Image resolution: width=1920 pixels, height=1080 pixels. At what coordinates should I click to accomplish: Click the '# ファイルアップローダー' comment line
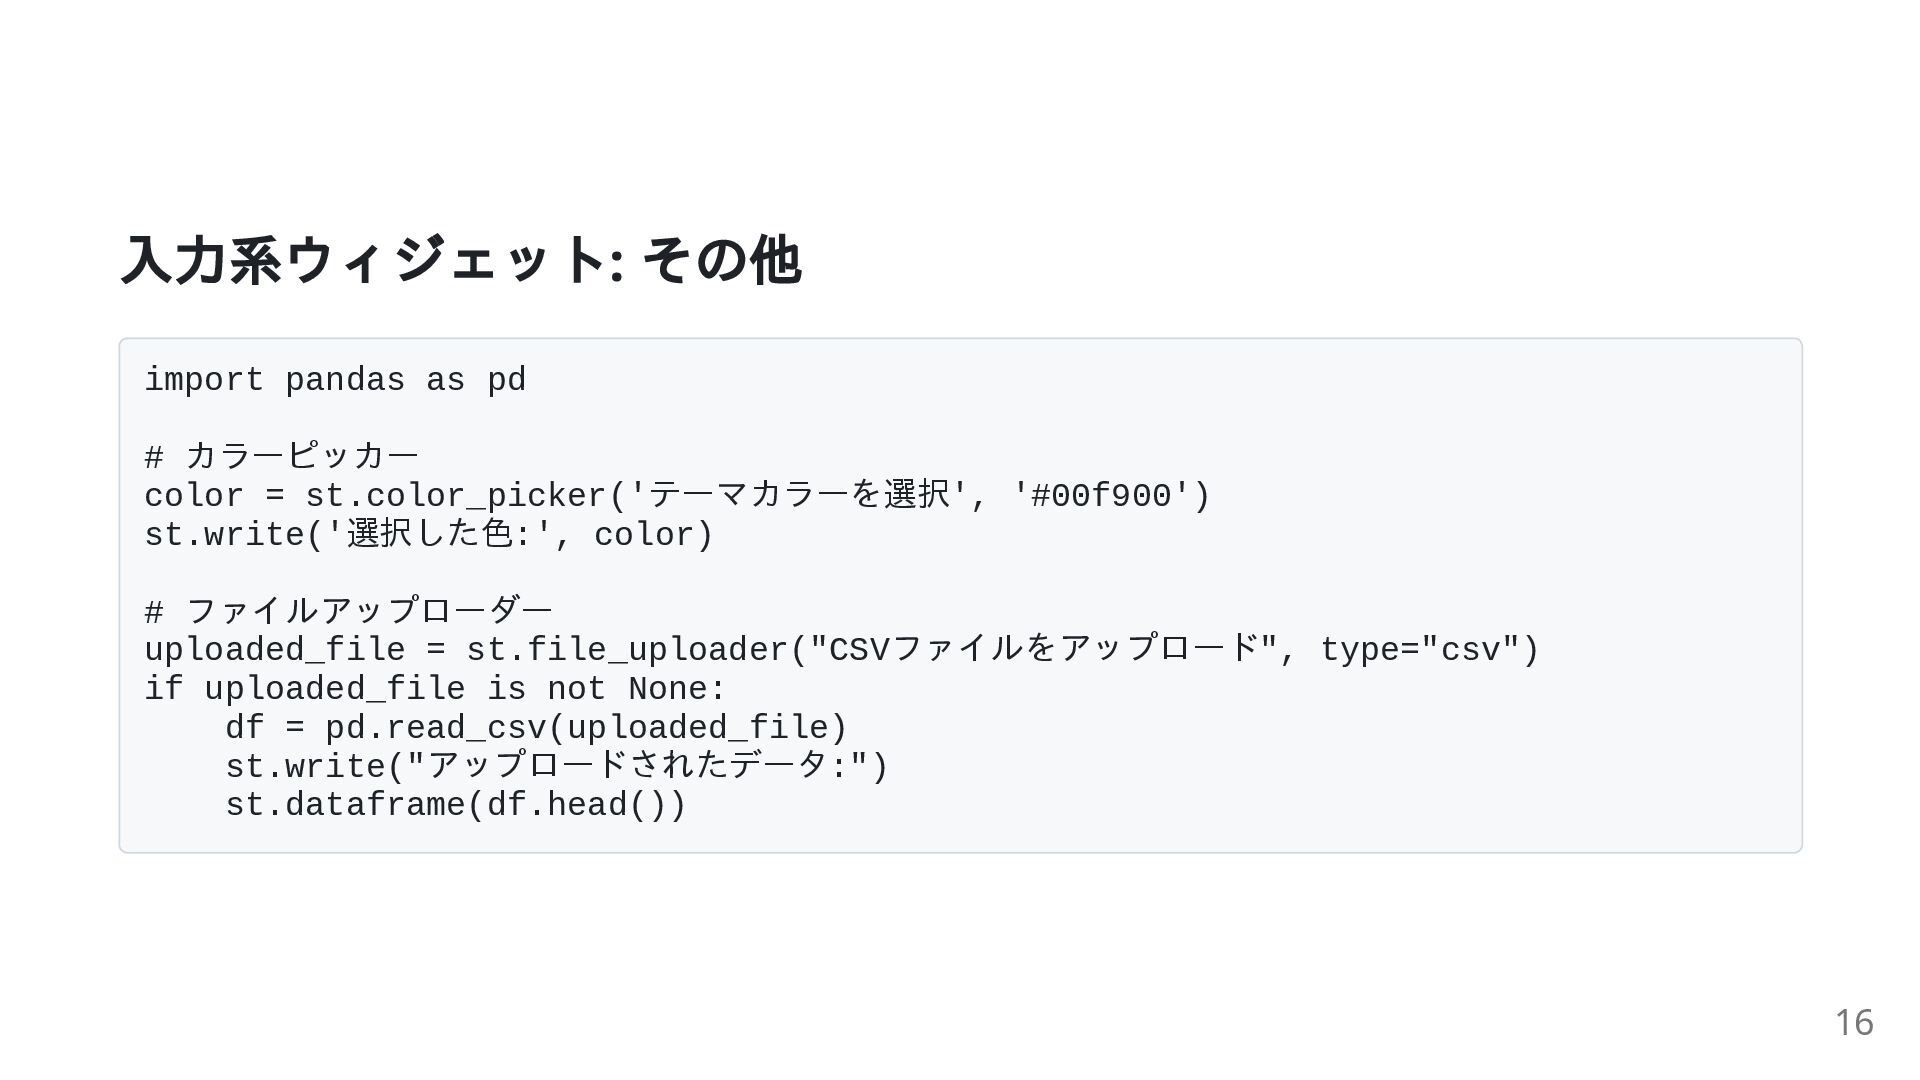pos(348,611)
